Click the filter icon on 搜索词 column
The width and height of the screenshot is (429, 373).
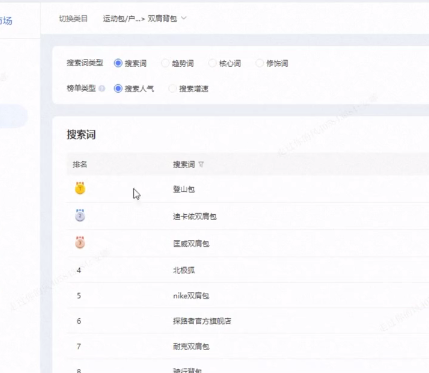pyautogui.click(x=201, y=164)
